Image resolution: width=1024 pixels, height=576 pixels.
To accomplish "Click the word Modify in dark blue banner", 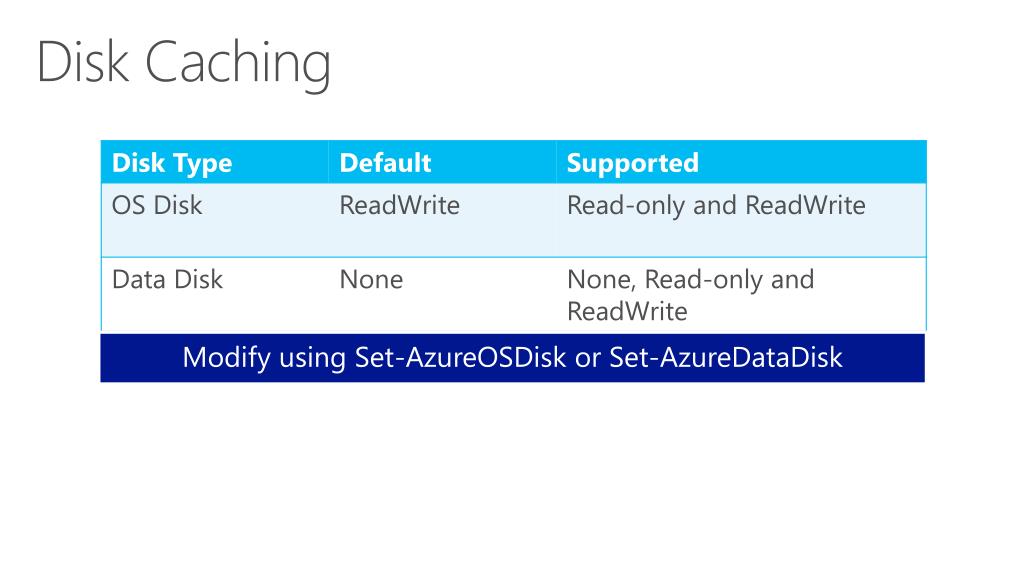I will coord(227,359).
